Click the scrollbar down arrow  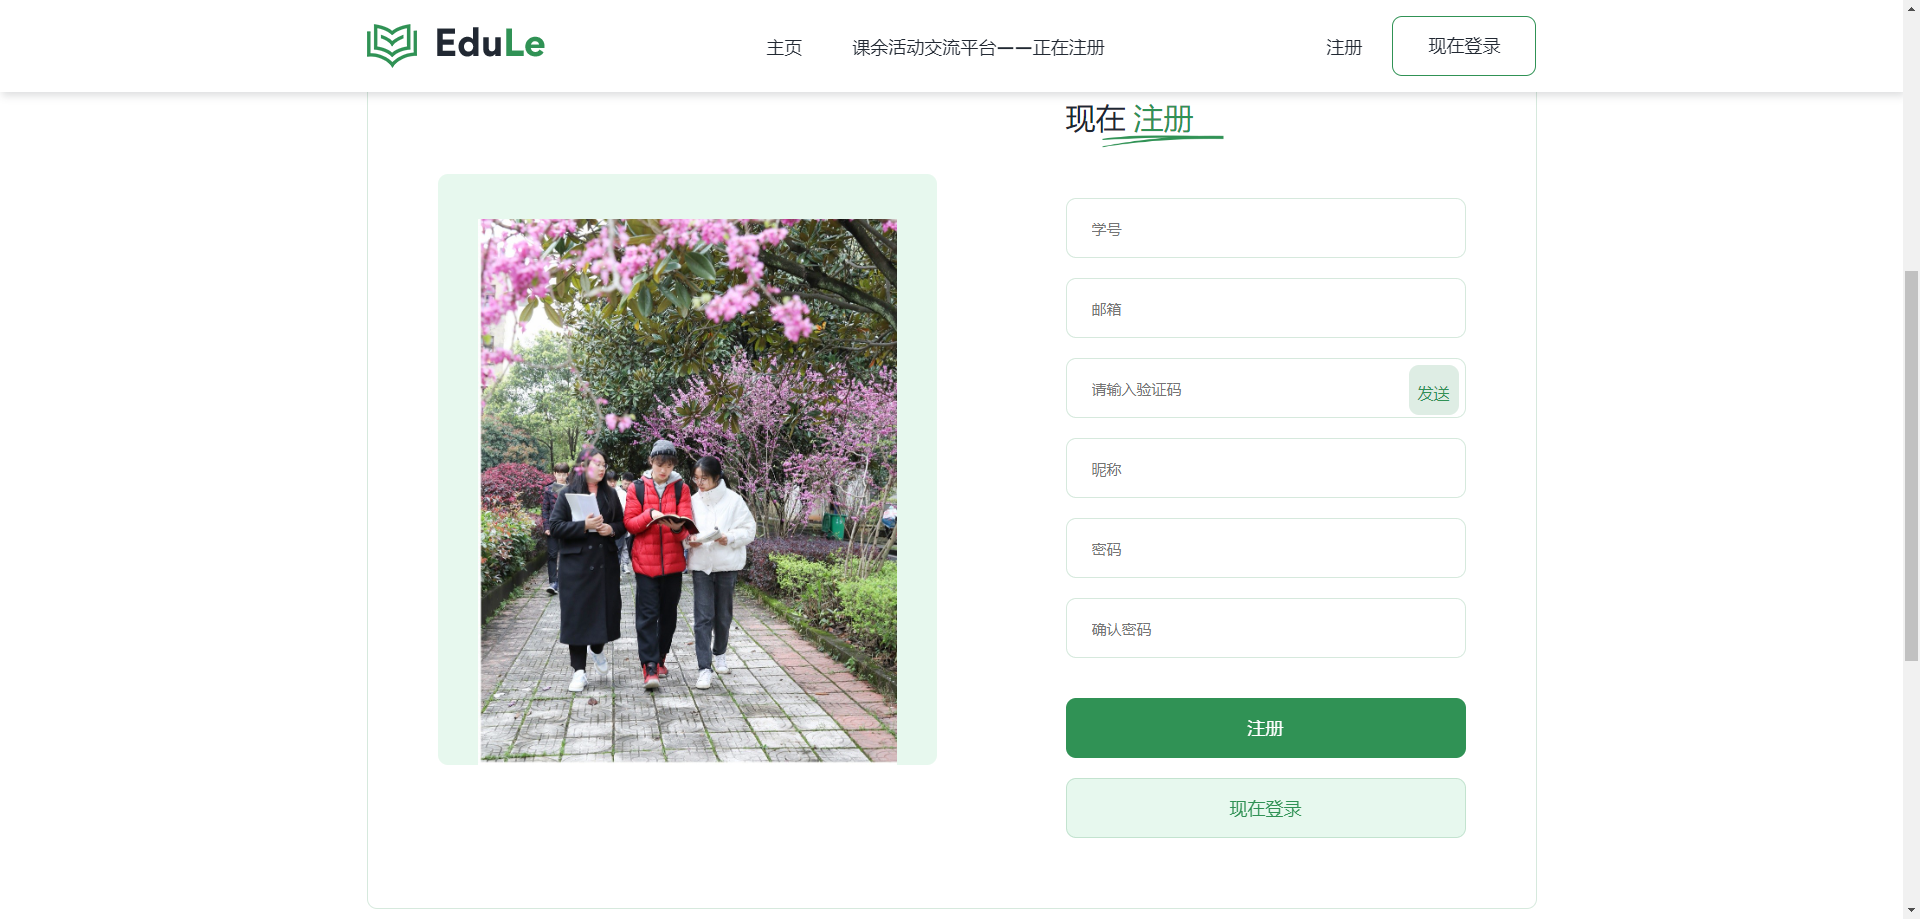[x=1911, y=910]
